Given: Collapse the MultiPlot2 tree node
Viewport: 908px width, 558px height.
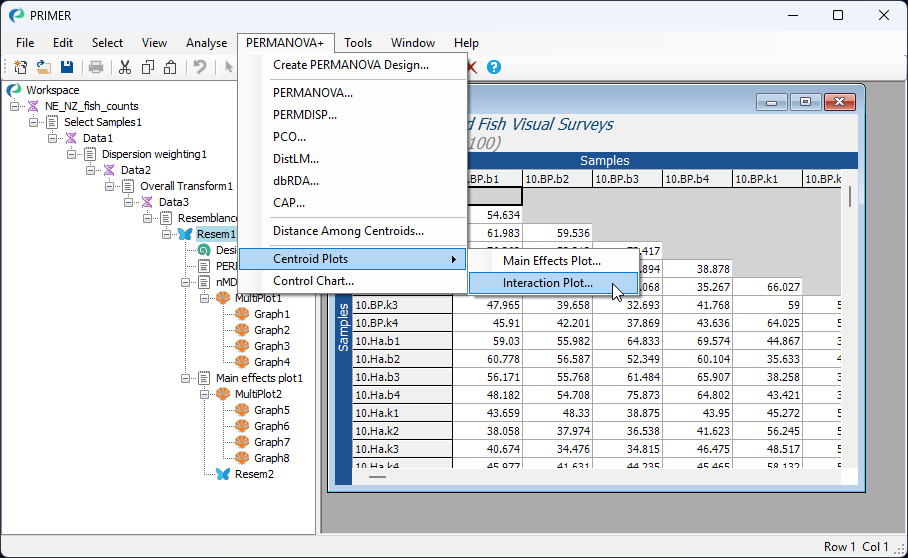Looking at the screenshot, I should click(x=206, y=394).
